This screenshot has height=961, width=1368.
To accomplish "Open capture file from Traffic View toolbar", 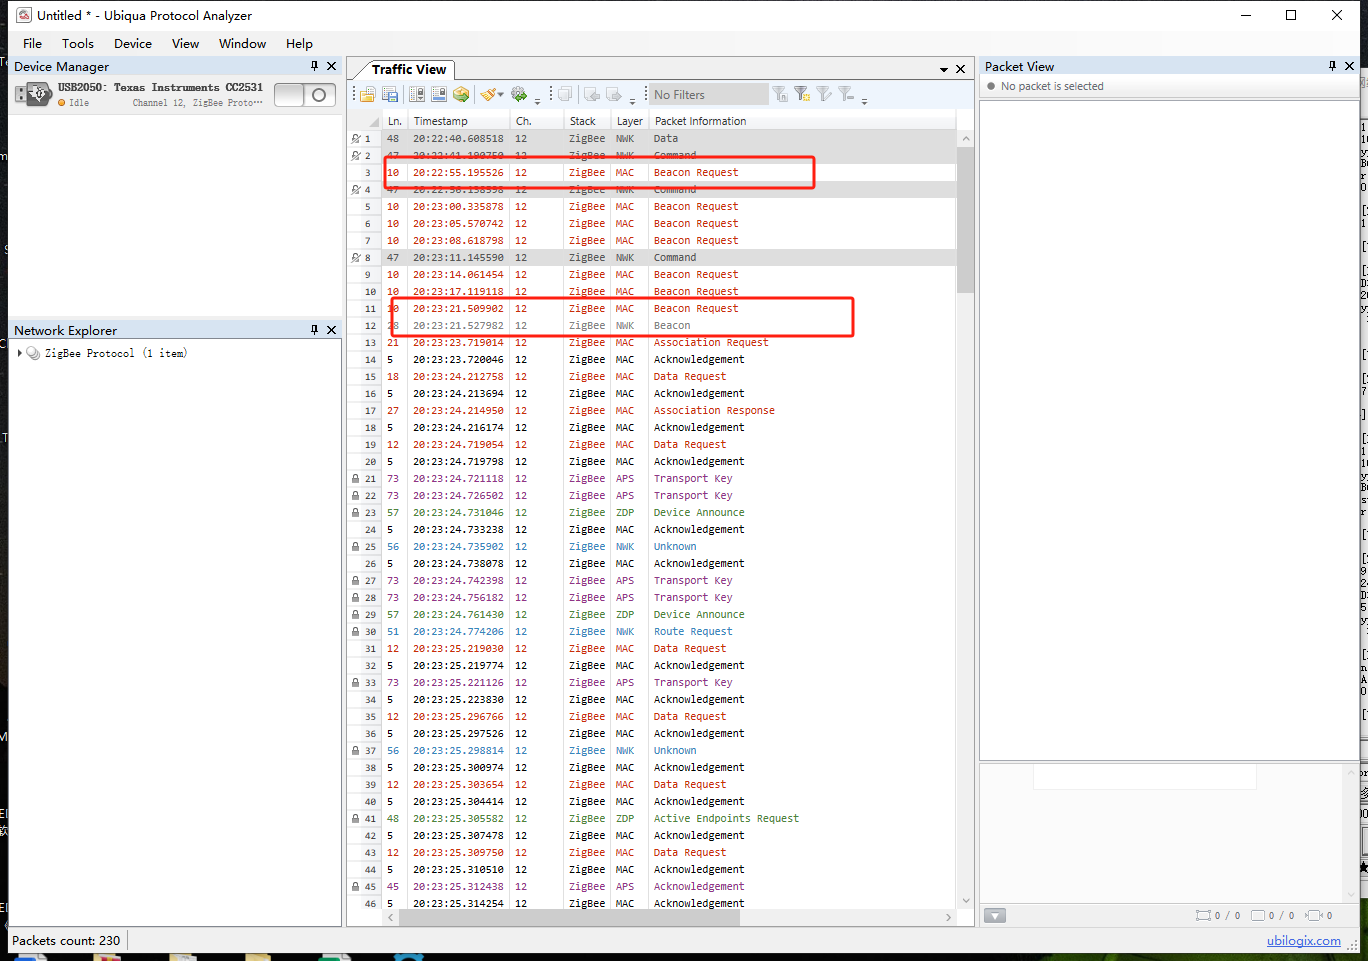I will coord(367,94).
